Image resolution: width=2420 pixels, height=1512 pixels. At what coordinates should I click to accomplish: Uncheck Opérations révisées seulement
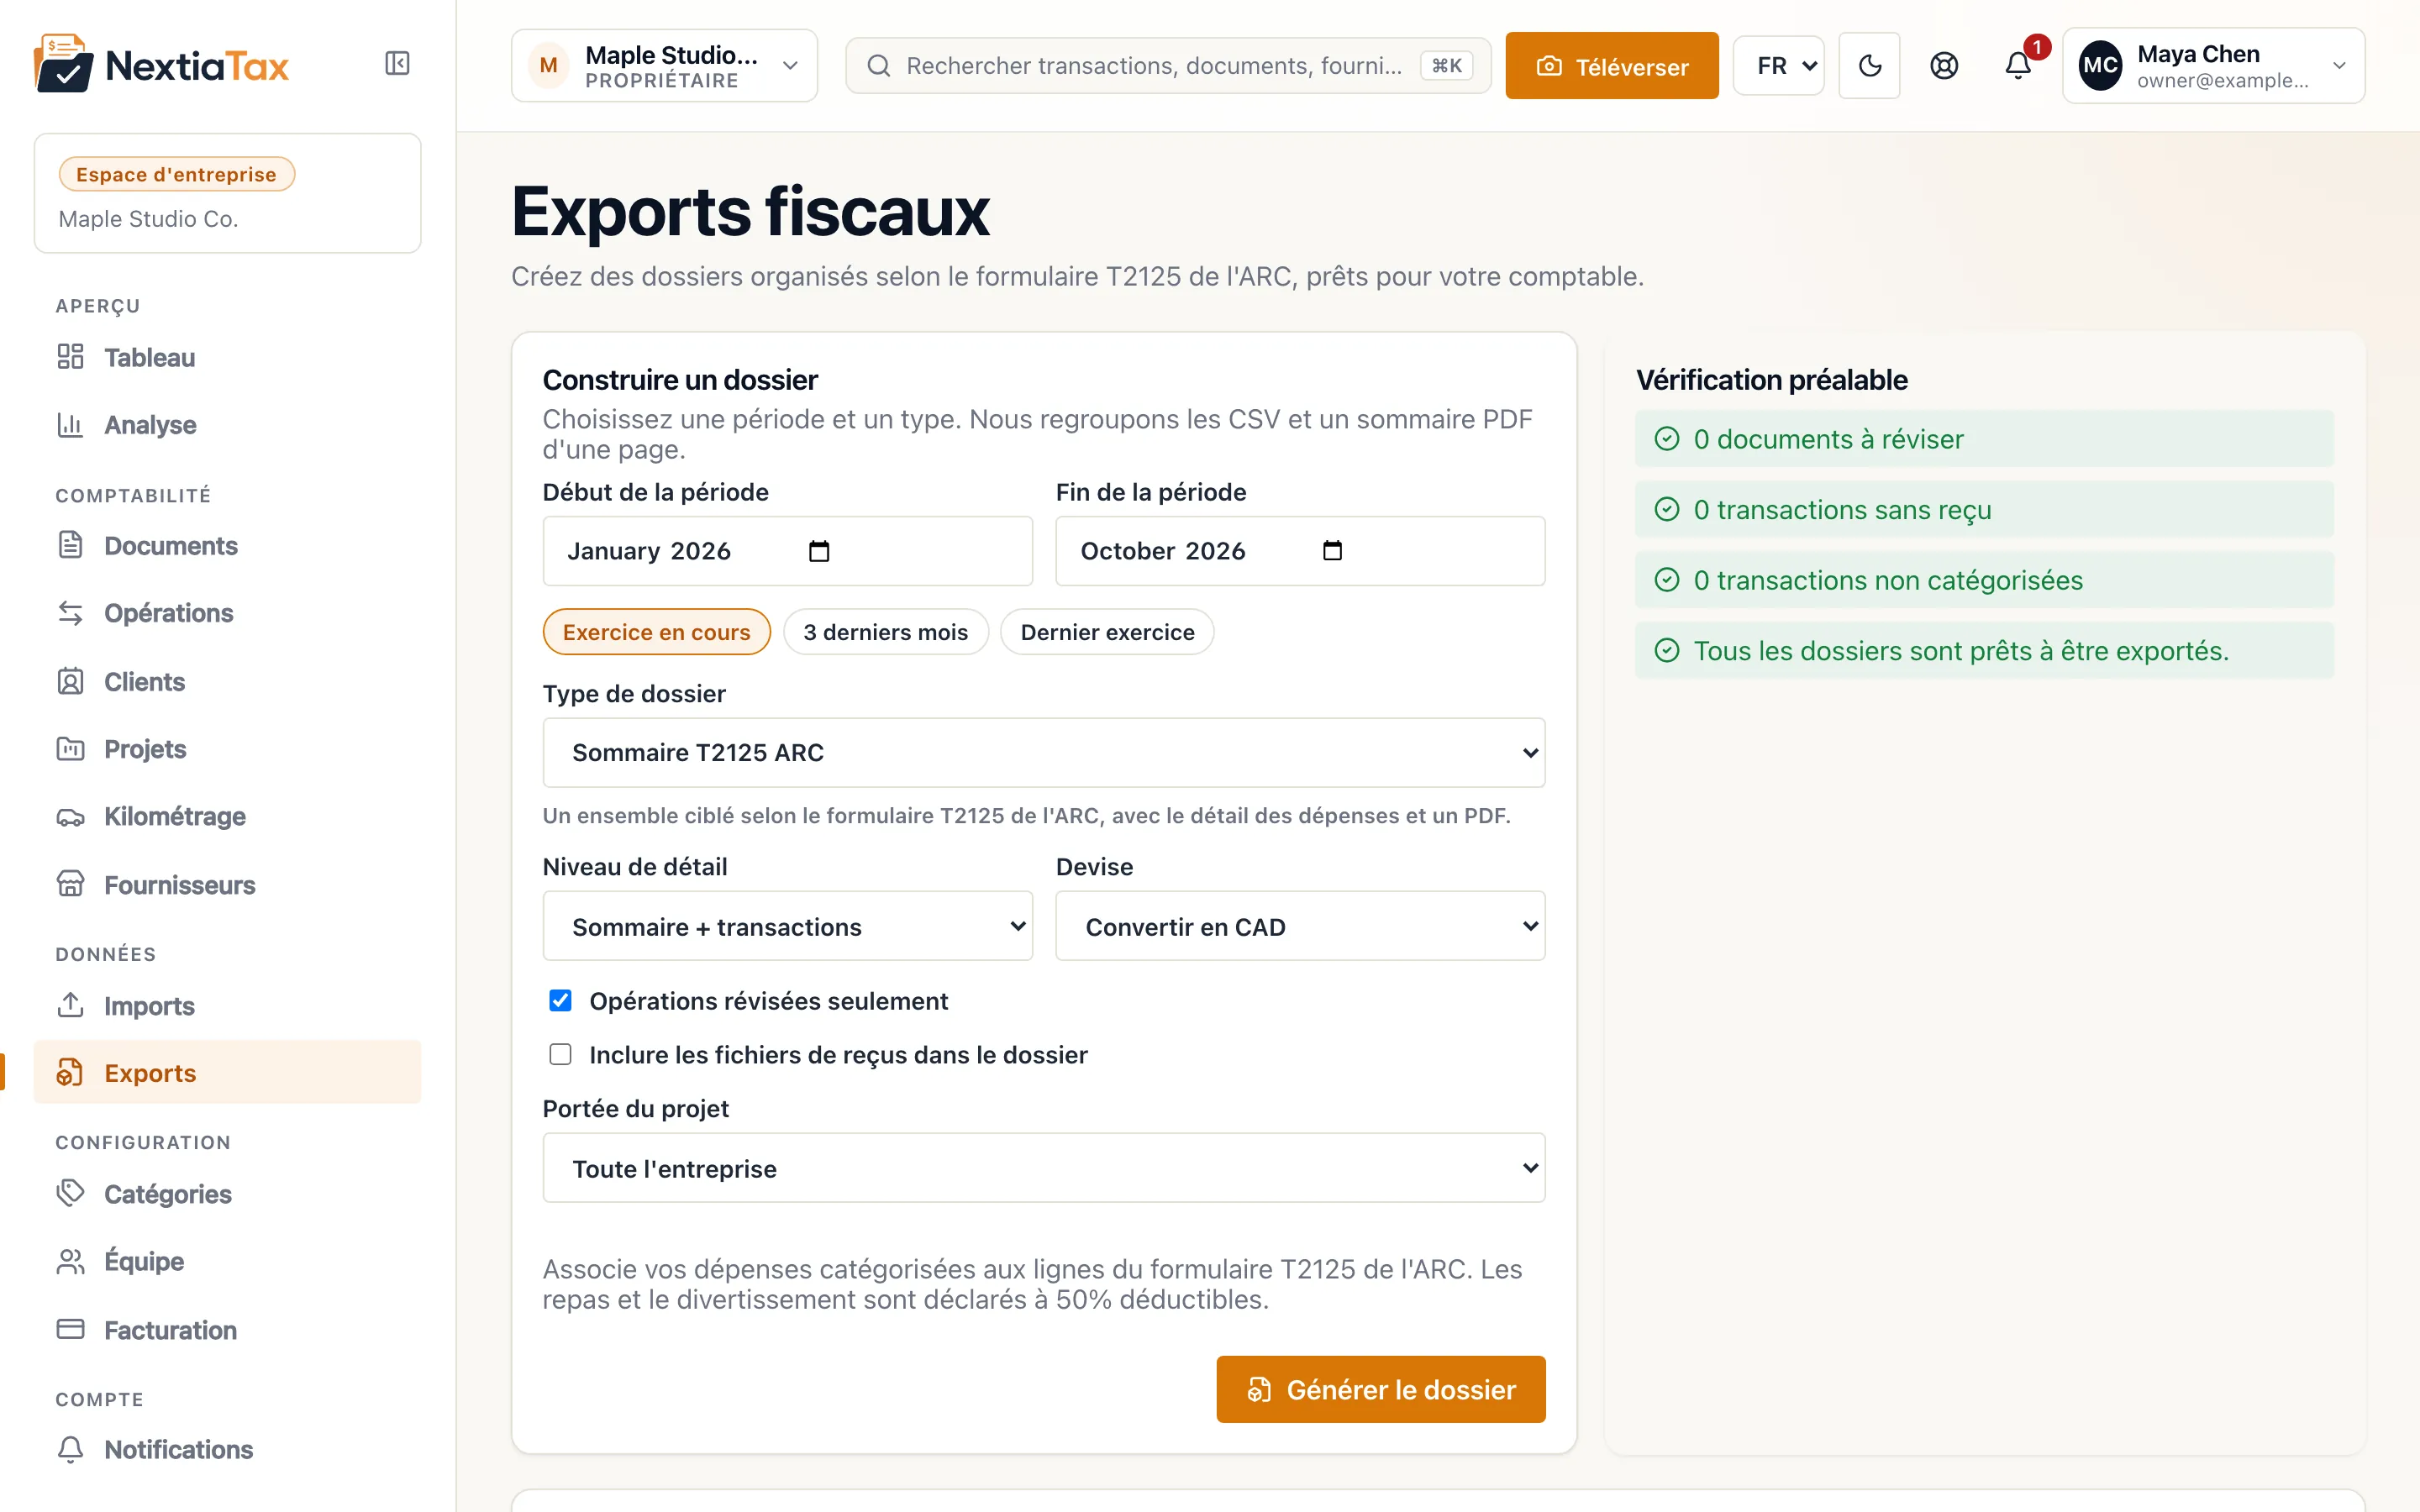[x=560, y=1000]
